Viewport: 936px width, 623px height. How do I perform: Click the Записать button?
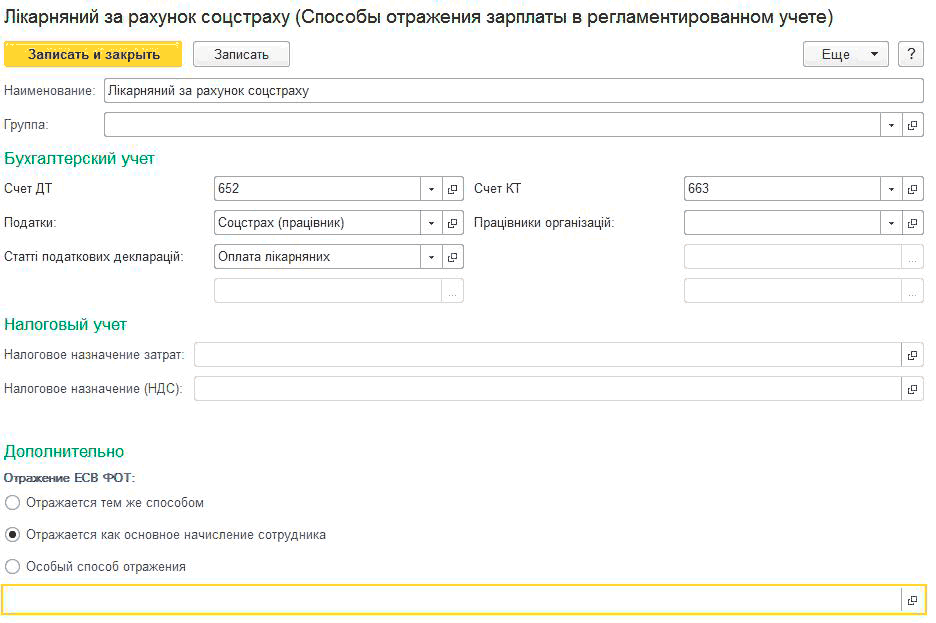pyautogui.click(x=241, y=54)
